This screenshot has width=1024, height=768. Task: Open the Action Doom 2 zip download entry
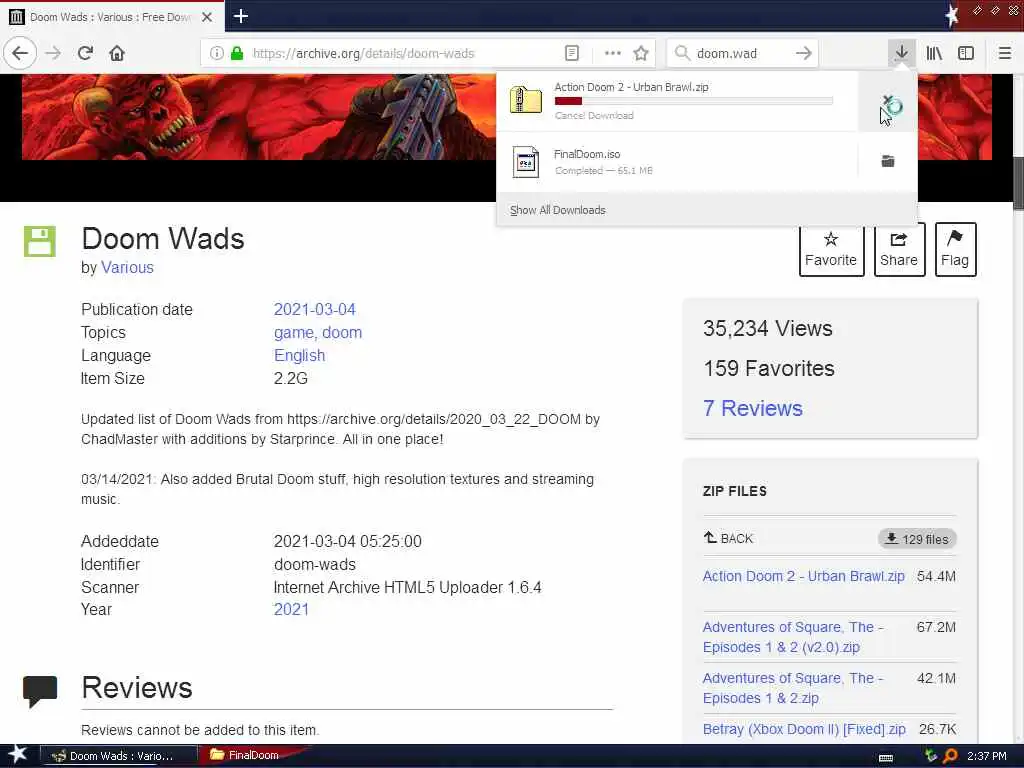677,101
